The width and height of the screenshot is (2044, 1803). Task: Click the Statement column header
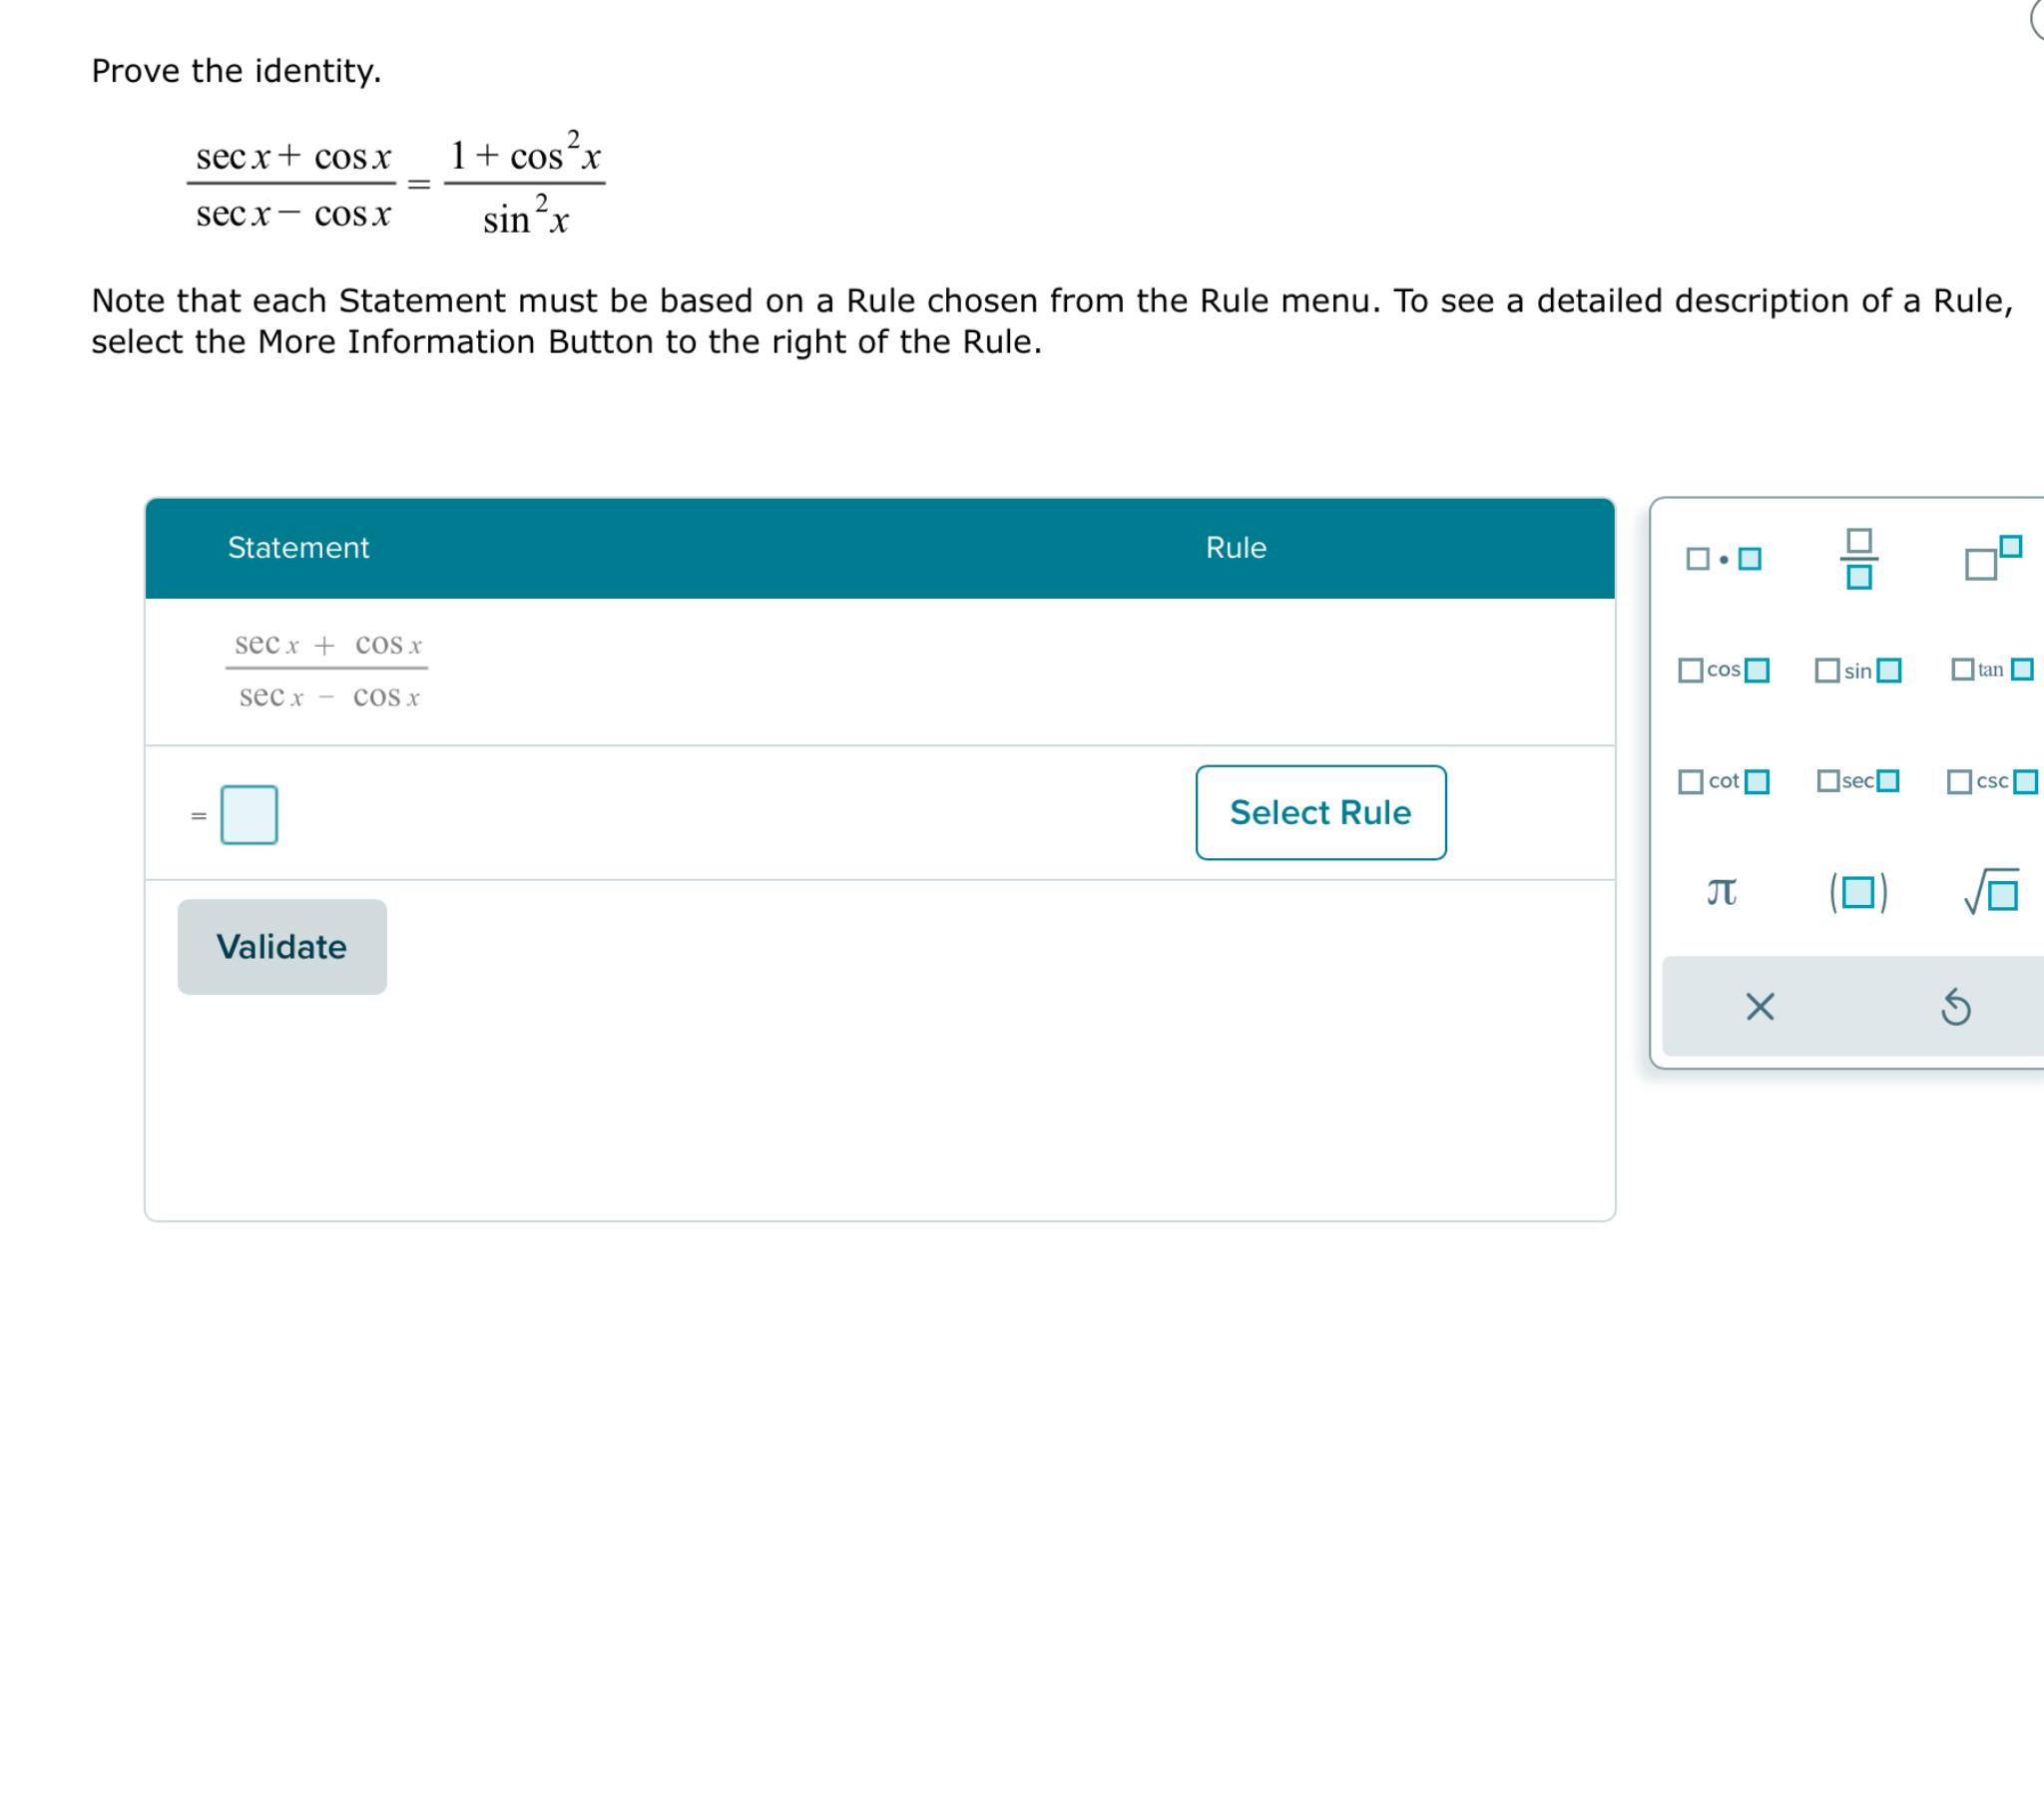tap(299, 547)
